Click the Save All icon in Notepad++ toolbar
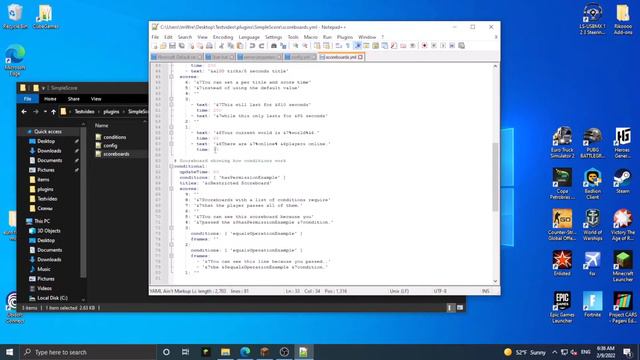The height and width of the screenshot is (360, 640). [182, 46]
